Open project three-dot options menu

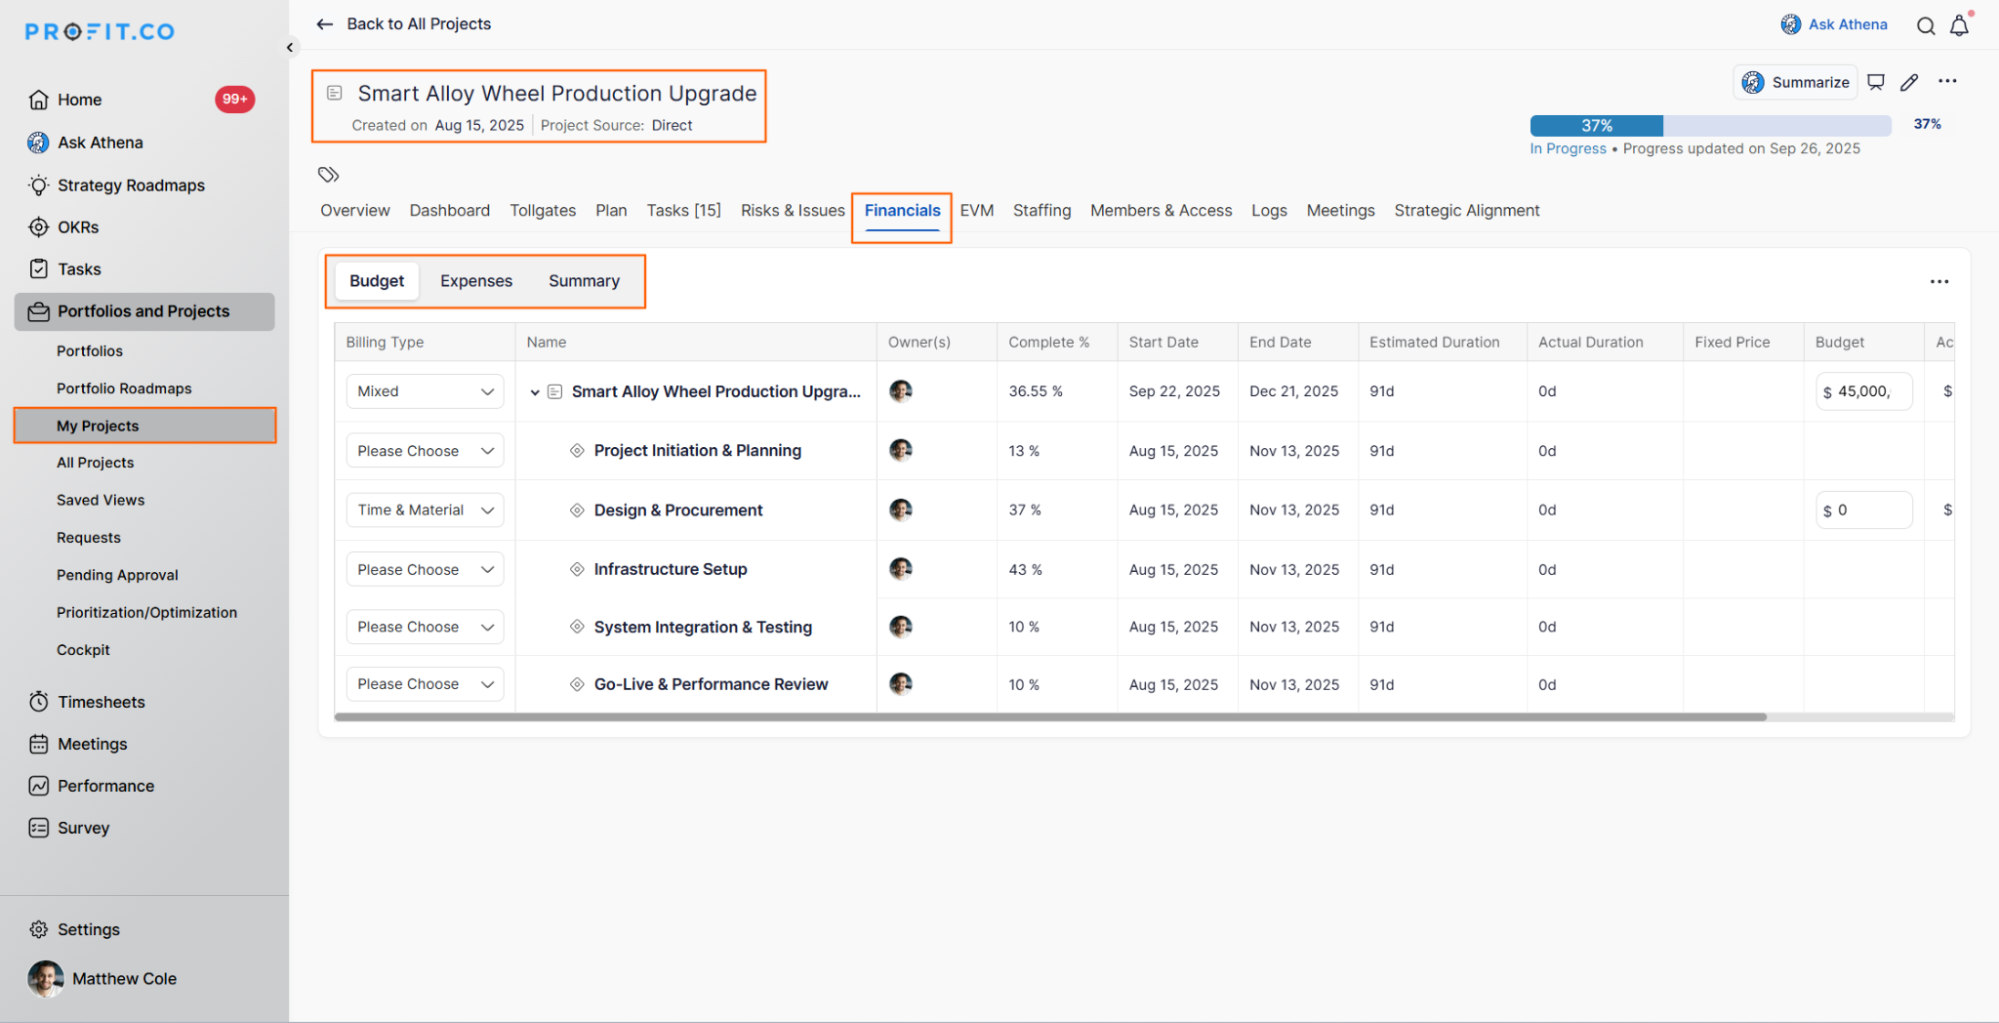1947,81
